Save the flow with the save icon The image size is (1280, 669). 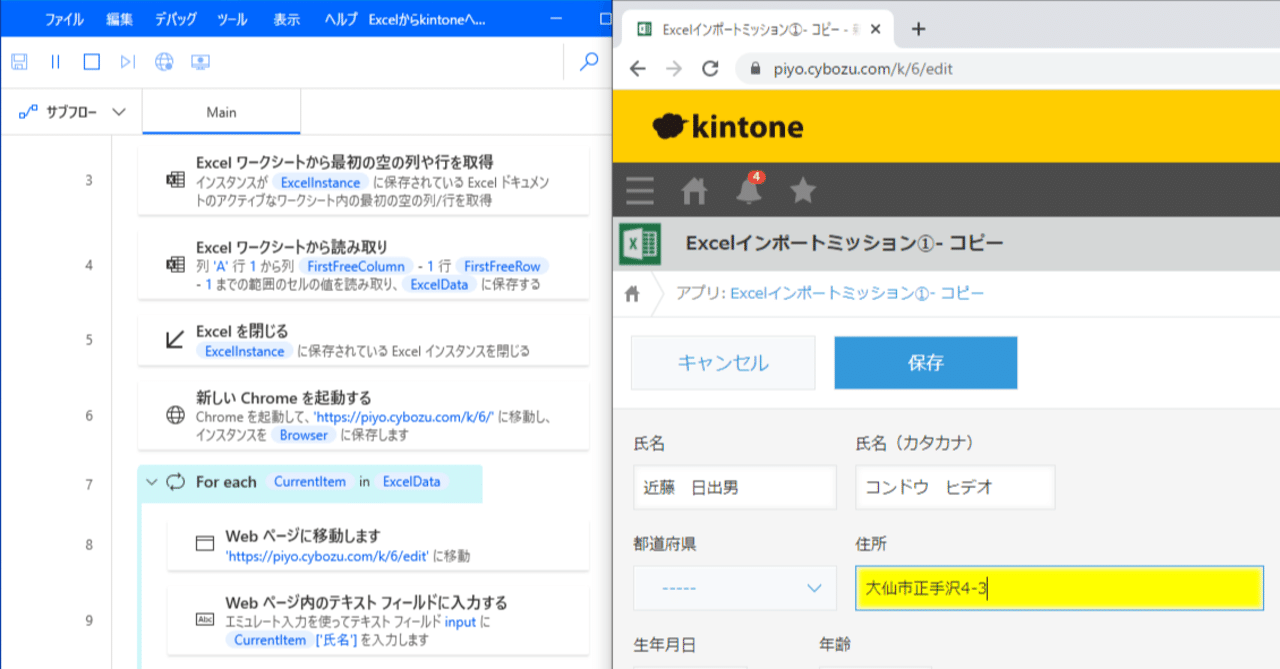(x=18, y=62)
